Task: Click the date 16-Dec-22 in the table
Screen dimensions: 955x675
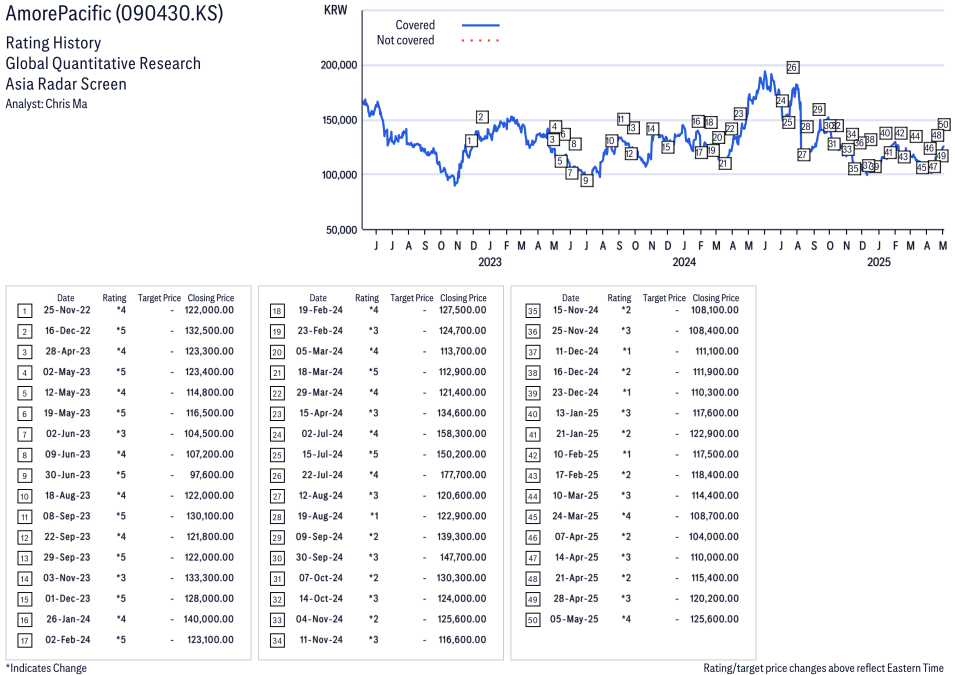Action: 68,331
